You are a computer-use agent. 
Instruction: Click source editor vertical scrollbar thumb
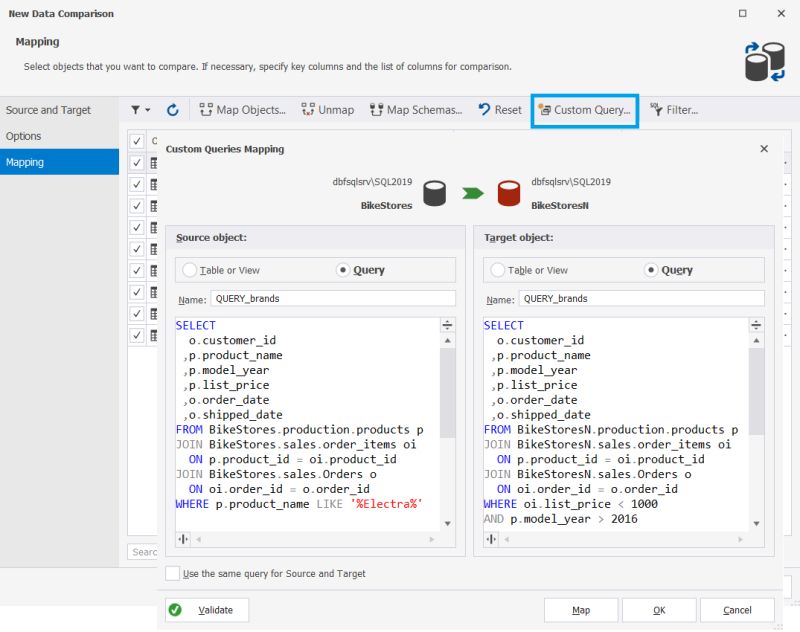[447, 393]
